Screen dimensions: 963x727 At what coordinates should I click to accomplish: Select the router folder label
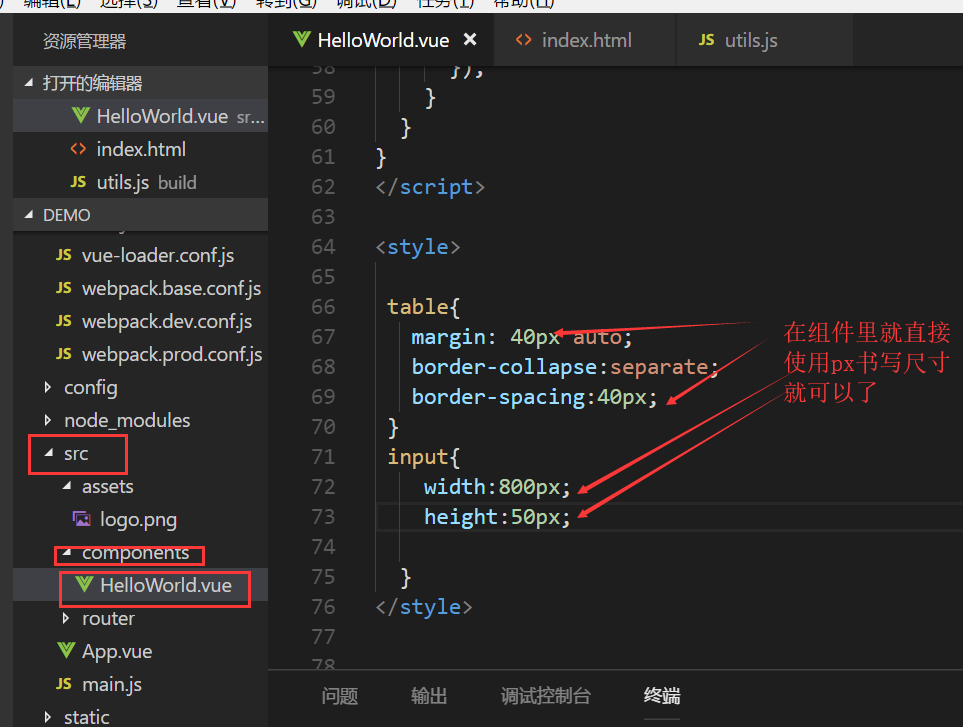point(108,619)
